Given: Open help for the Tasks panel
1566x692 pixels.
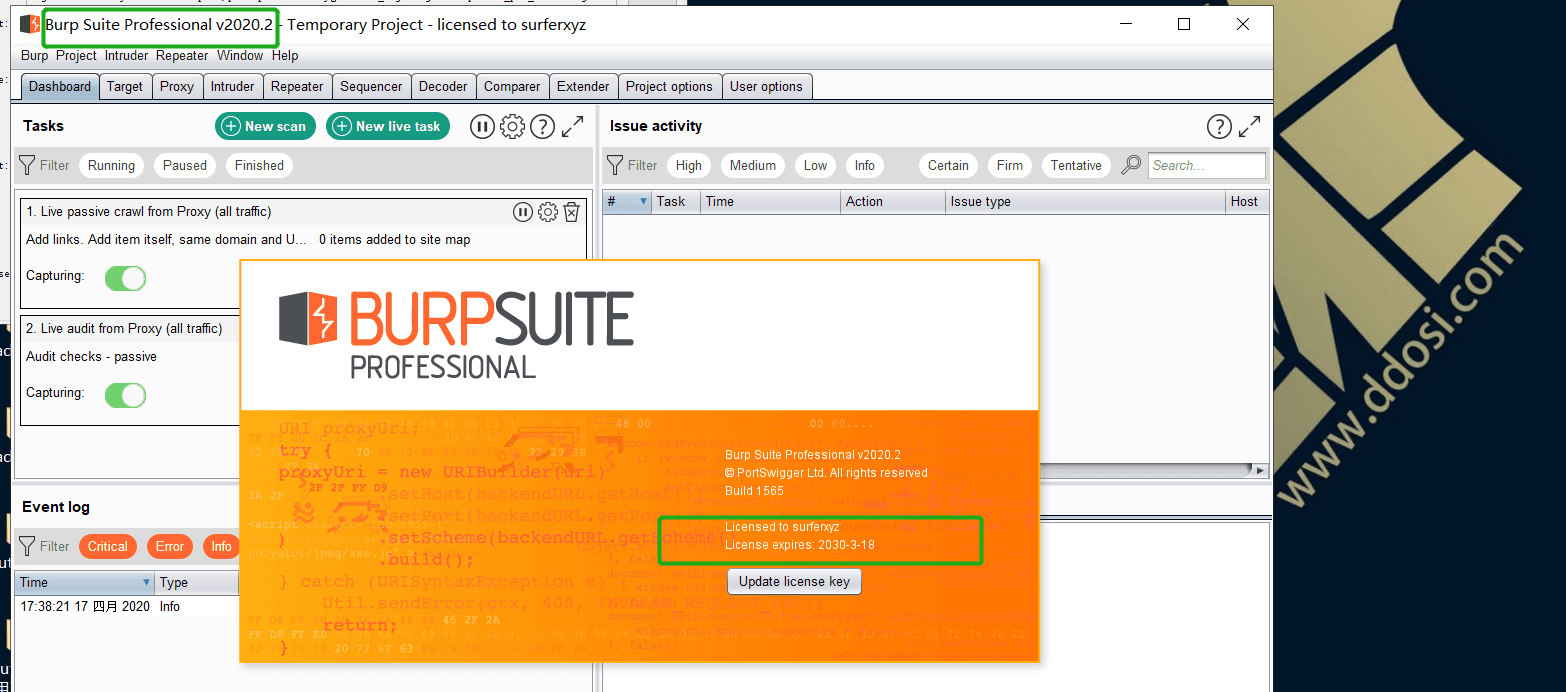Looking at the screenshot, I should [542, 126].
